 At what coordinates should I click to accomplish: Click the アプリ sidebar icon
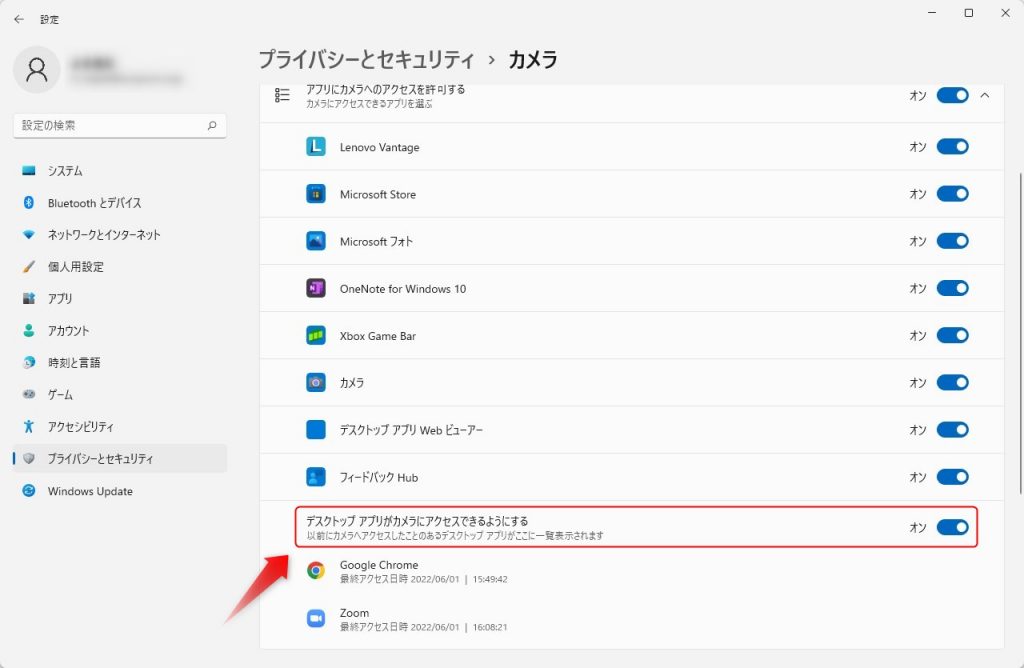tap(29, 298)
